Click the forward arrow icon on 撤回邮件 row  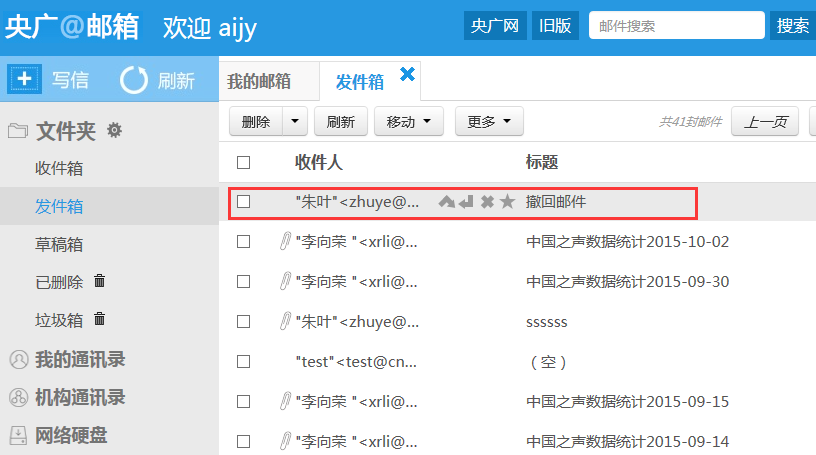447,201
